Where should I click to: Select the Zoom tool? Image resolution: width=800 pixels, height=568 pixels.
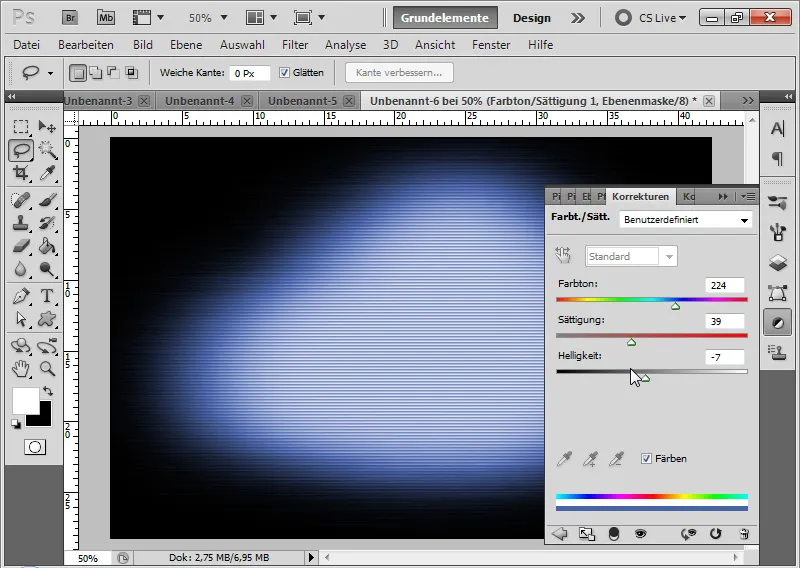47,368
